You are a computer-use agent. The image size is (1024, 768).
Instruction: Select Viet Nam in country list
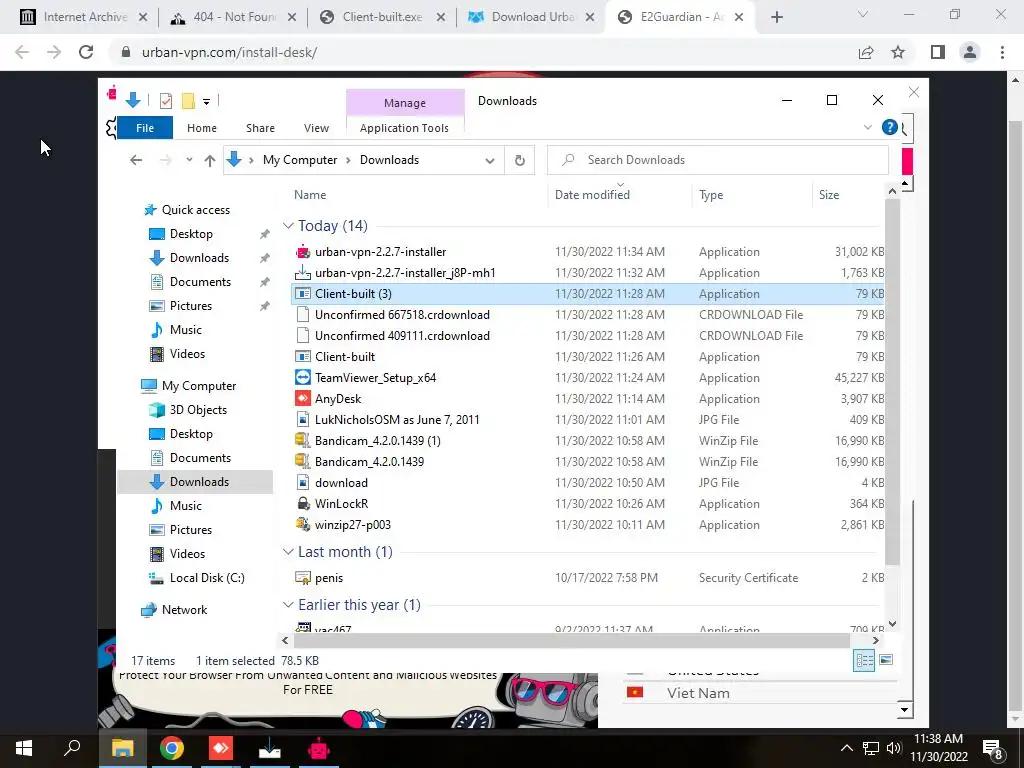[698, 693]
